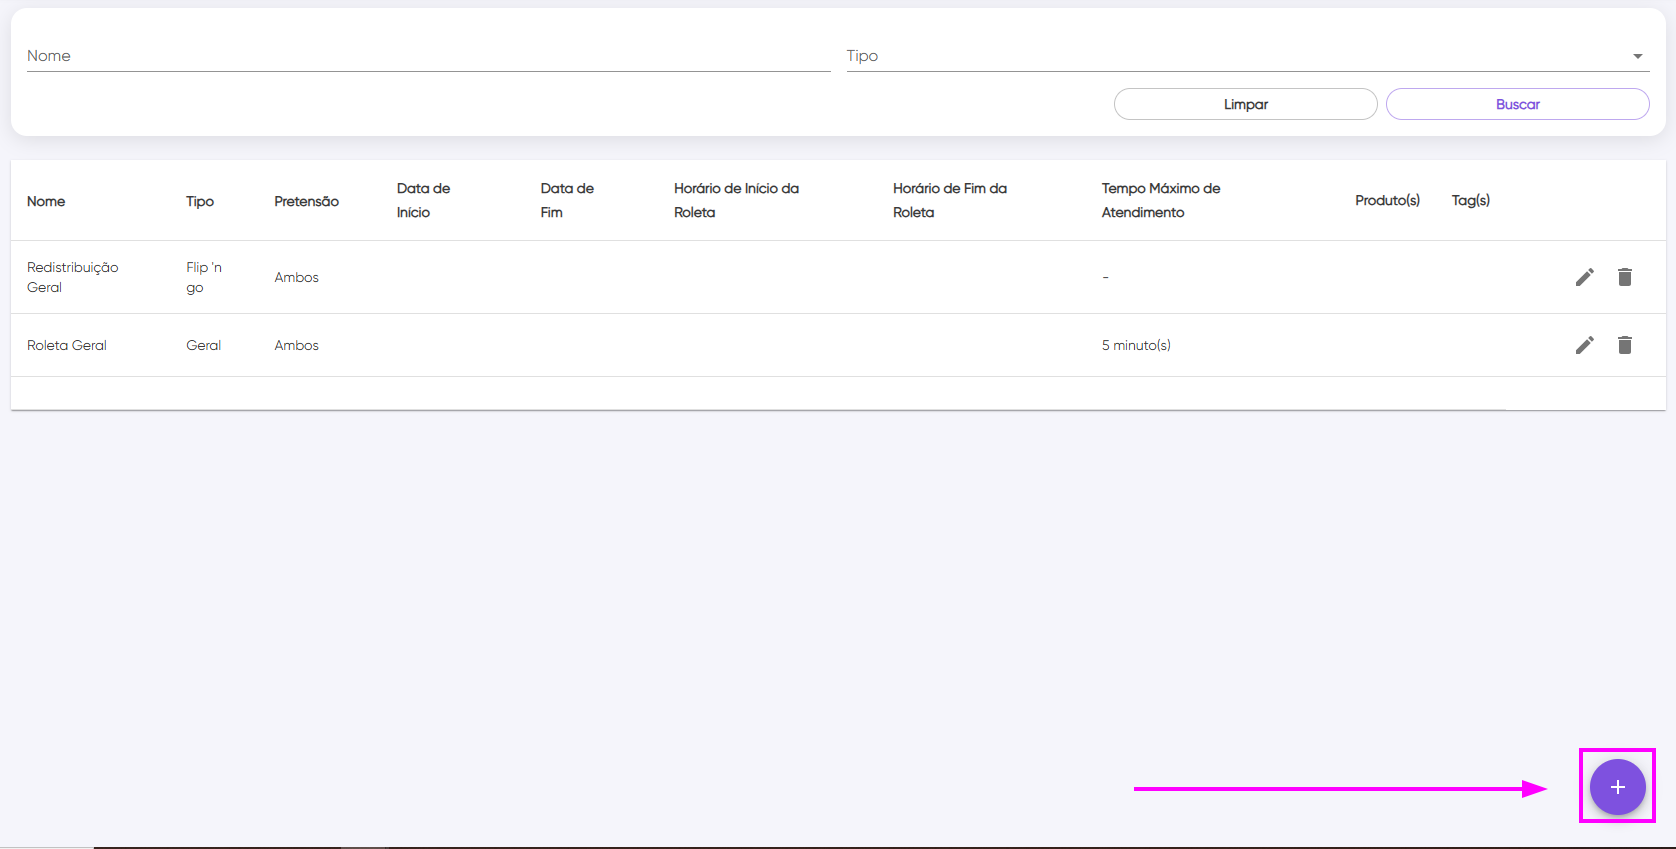Edit the Redistribuição Geral row

pos(1584,277)
